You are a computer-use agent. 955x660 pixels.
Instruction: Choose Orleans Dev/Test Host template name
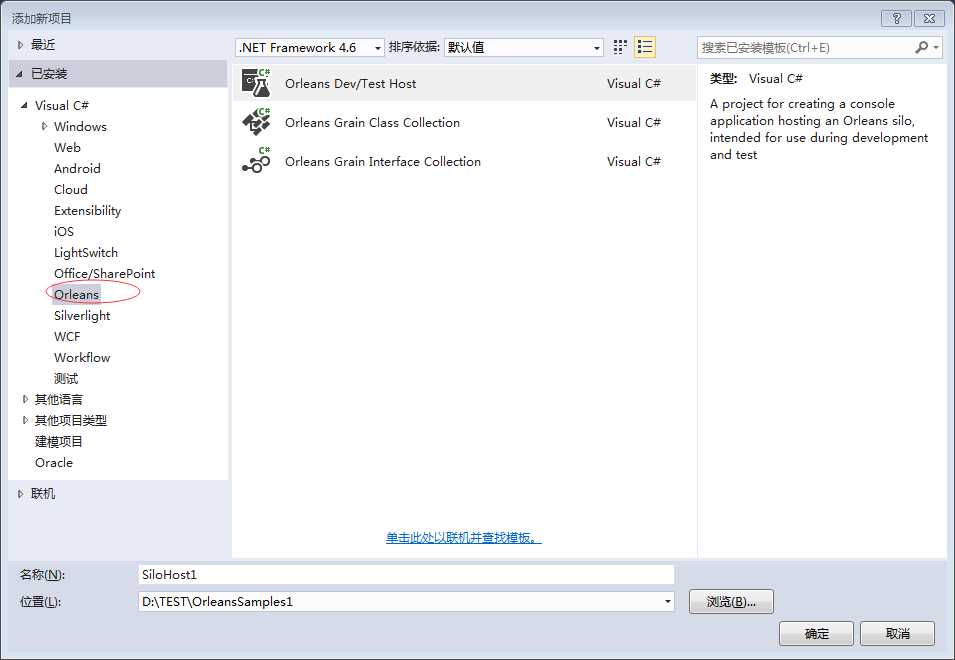coord(351,83)
